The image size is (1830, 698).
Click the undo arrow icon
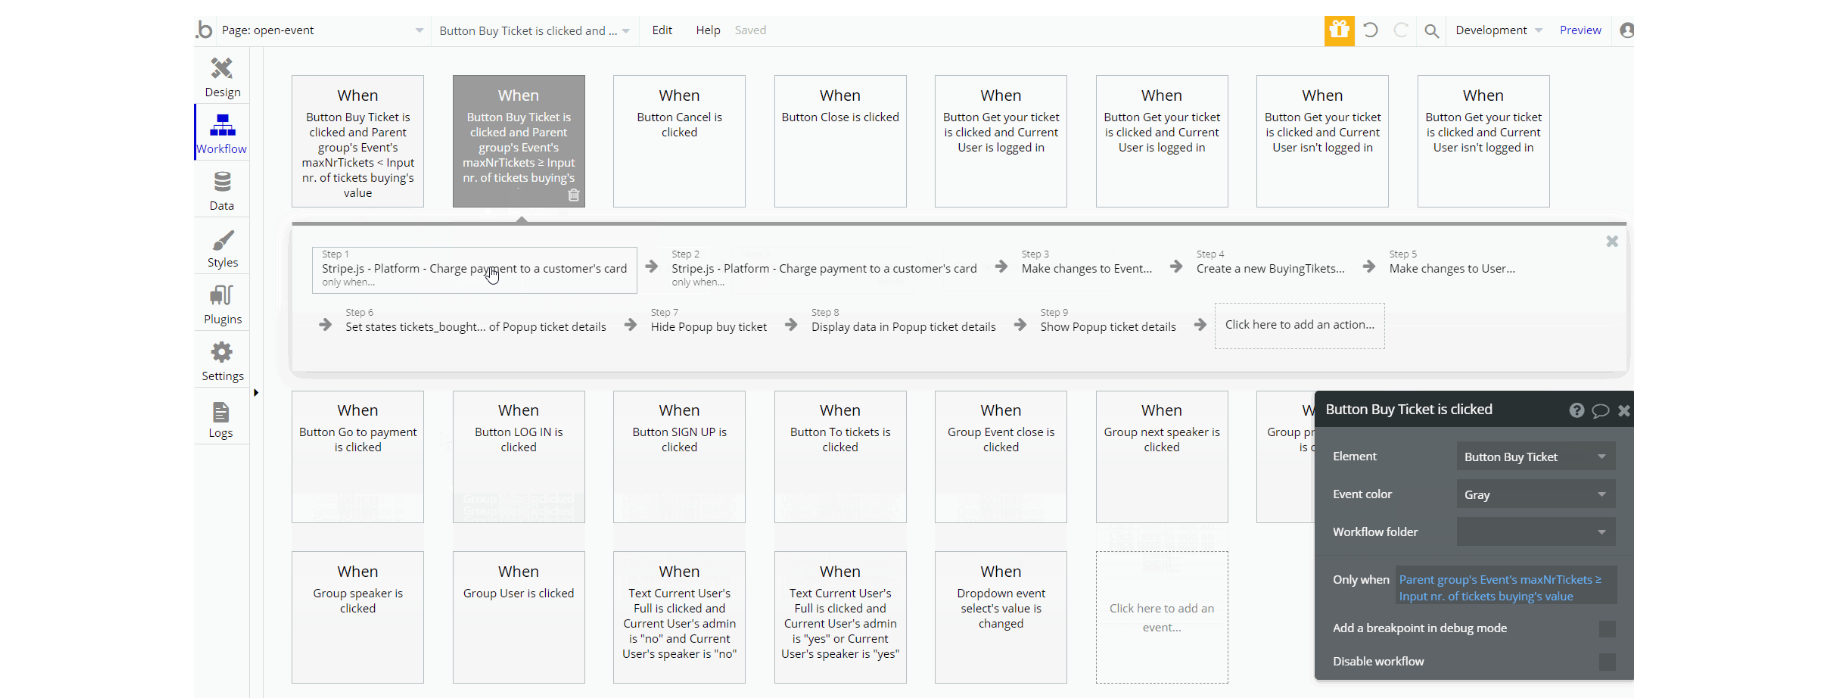1371,30
